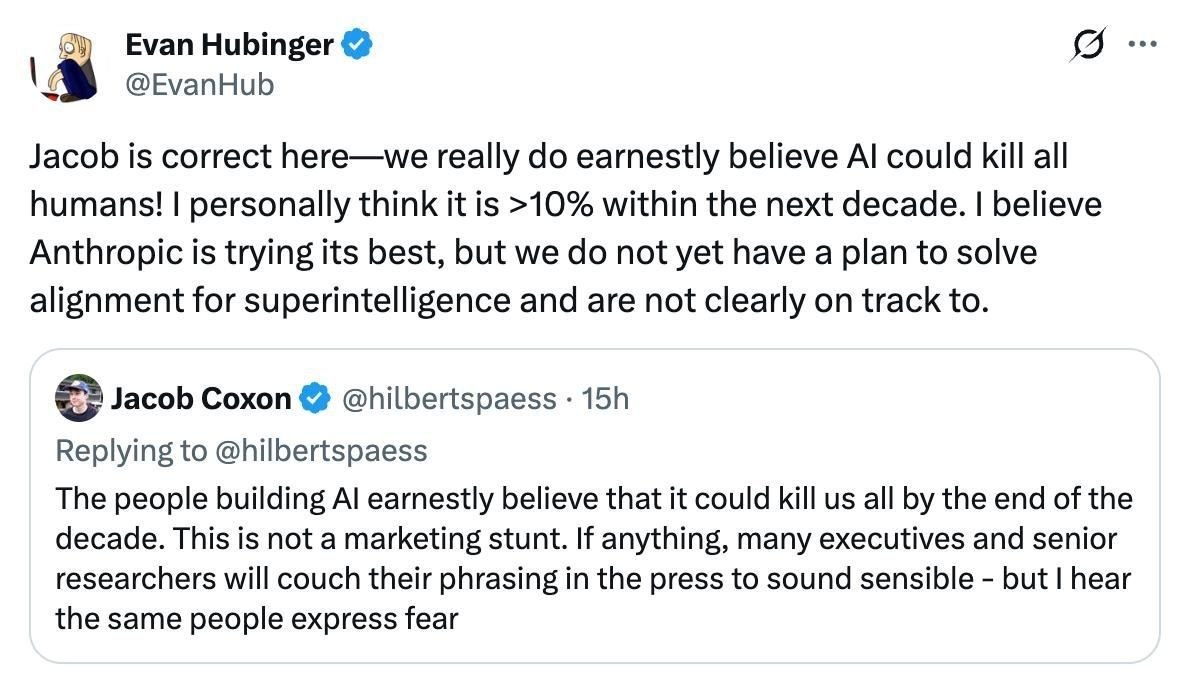
Task: Click Evan Hubinger's blue verified badge
Action: coord(357,44)
